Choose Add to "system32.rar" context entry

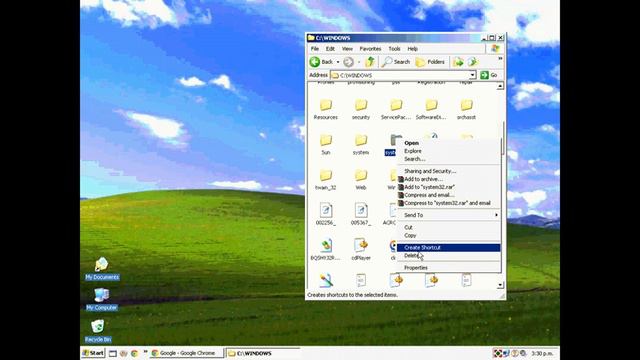(x=449, y=187)
